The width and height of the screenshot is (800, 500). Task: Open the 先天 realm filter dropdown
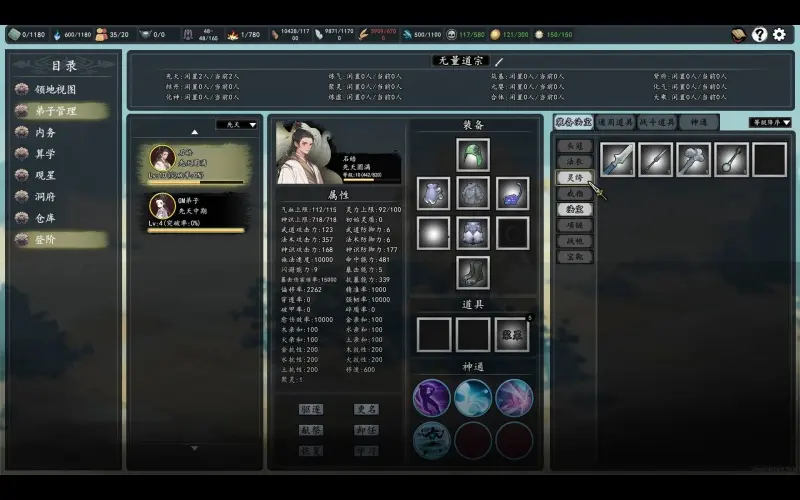click(x=237, y=125)
